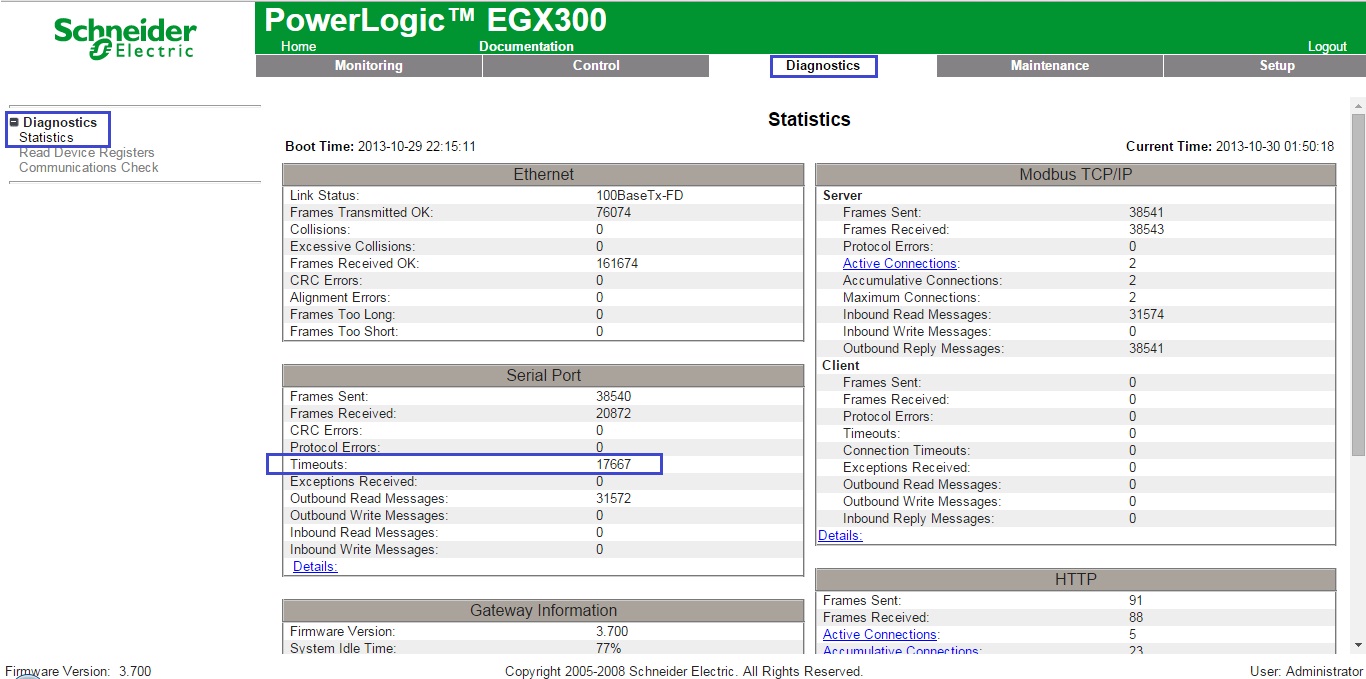Click the Ethernet section header
This screenshot has height=679, width=1366.
[544, 175]
